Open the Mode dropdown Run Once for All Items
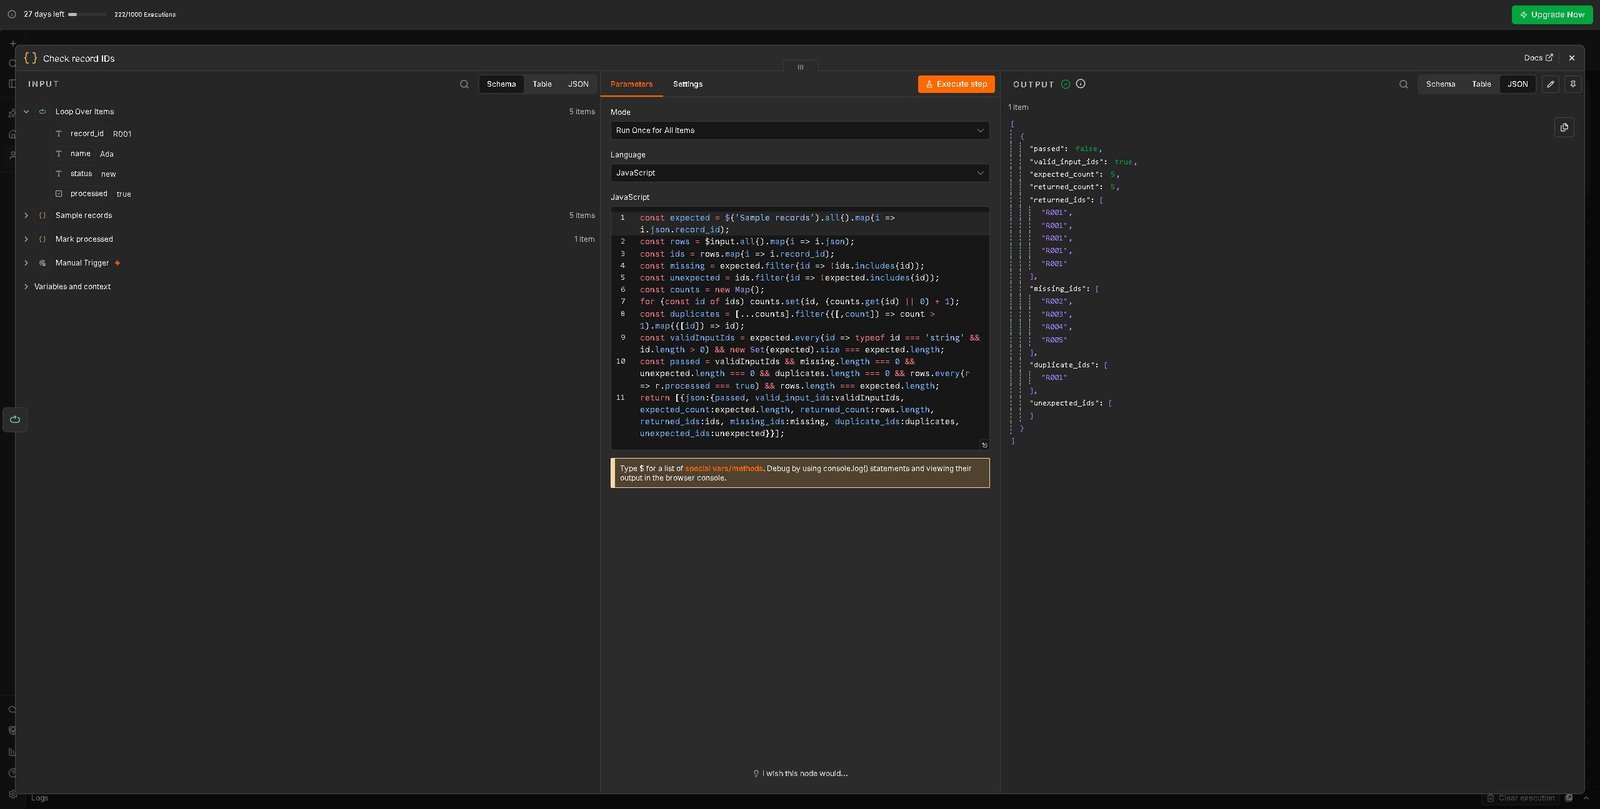The width and height of the screenshot is (1600, 809). 800,130
